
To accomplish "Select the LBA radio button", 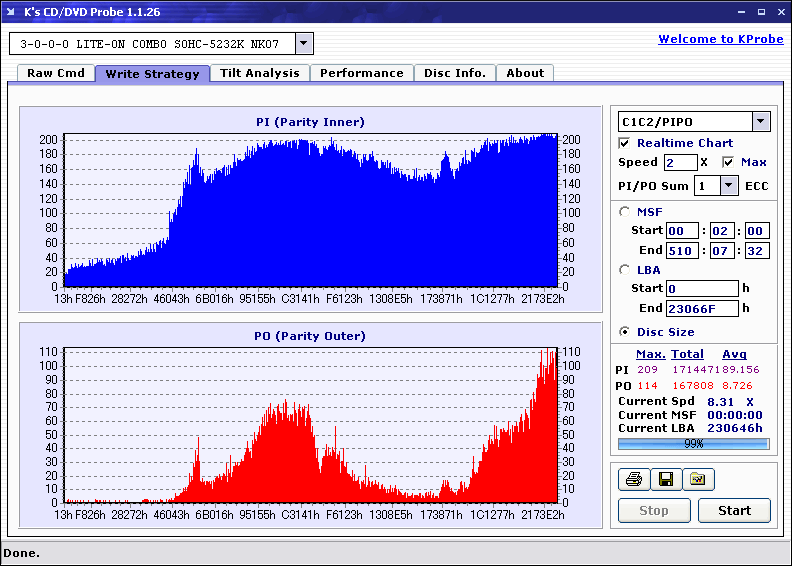I will coord(624,270).
